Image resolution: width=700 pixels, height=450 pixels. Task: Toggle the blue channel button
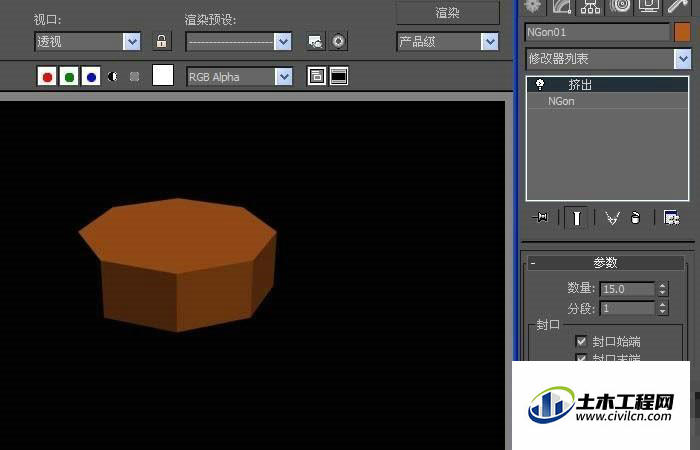click(91, 77)
